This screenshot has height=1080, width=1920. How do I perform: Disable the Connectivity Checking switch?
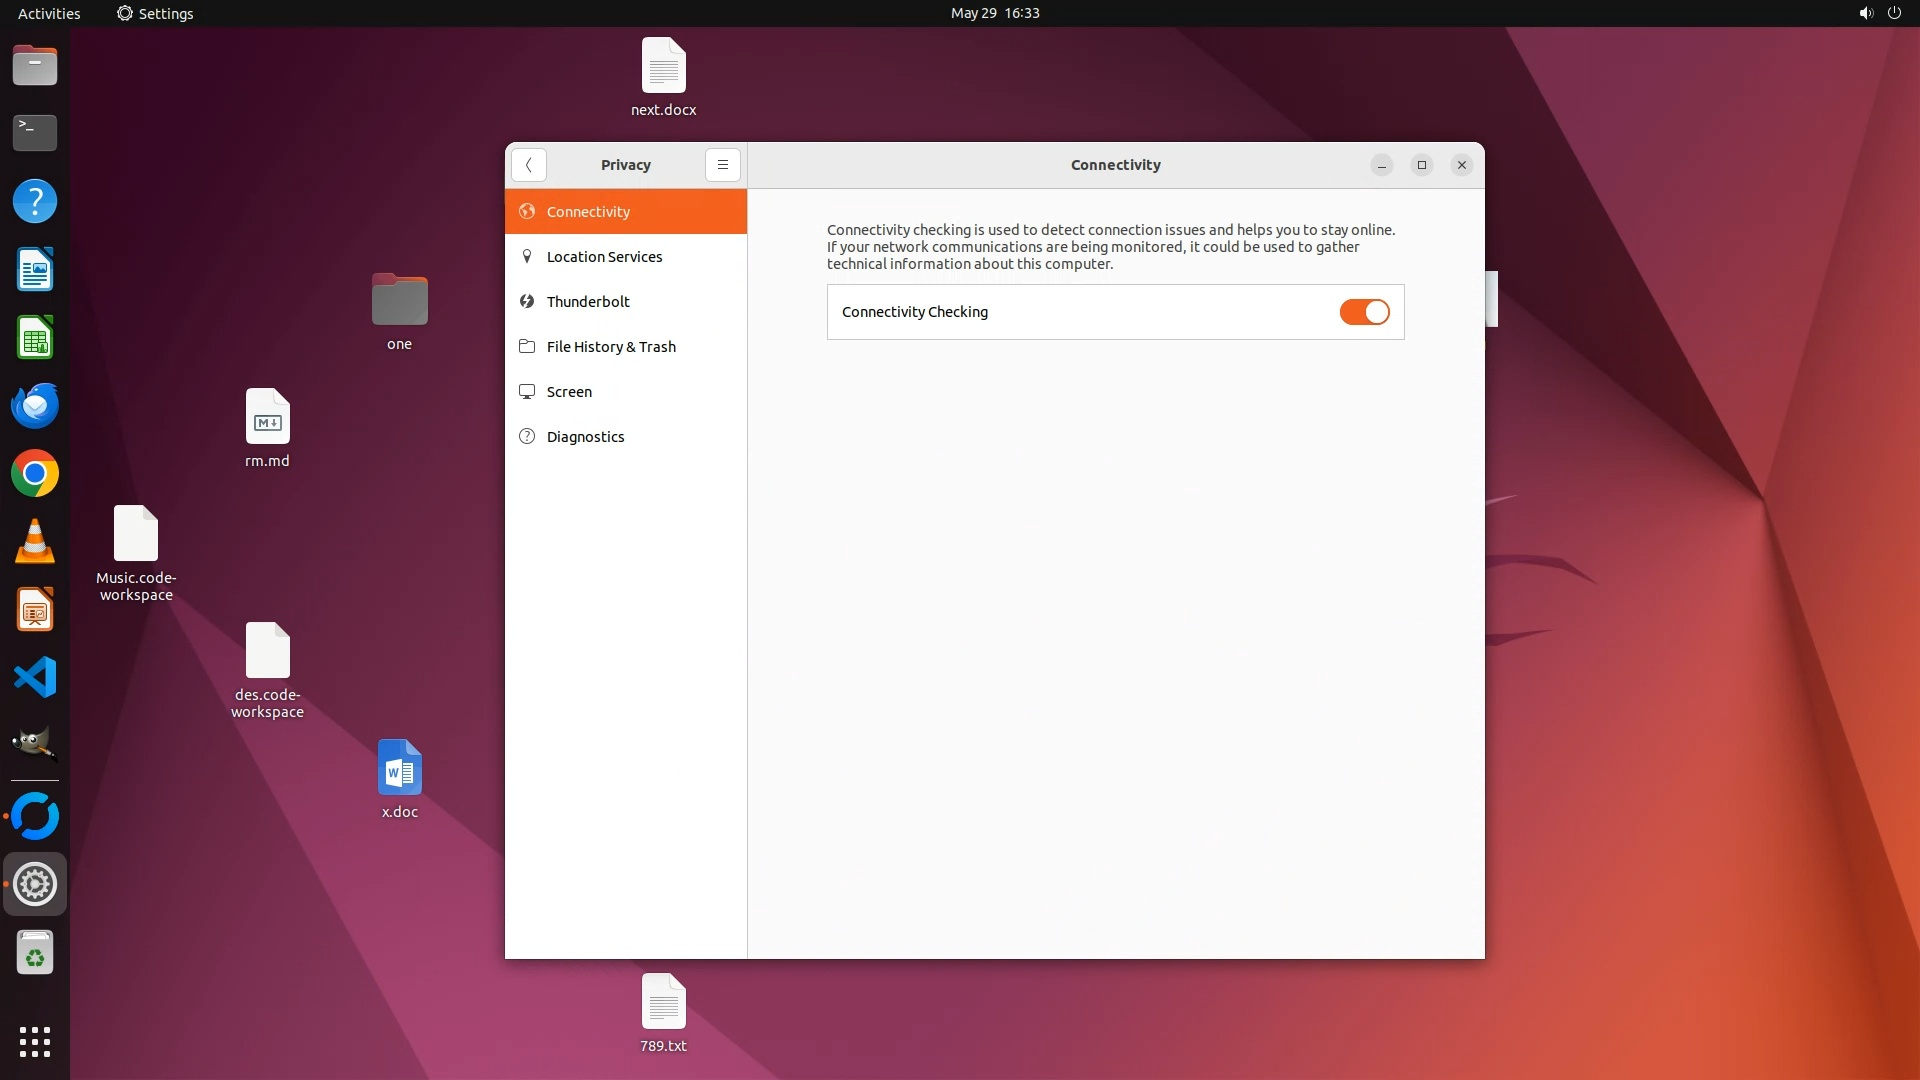point(1364,312)
